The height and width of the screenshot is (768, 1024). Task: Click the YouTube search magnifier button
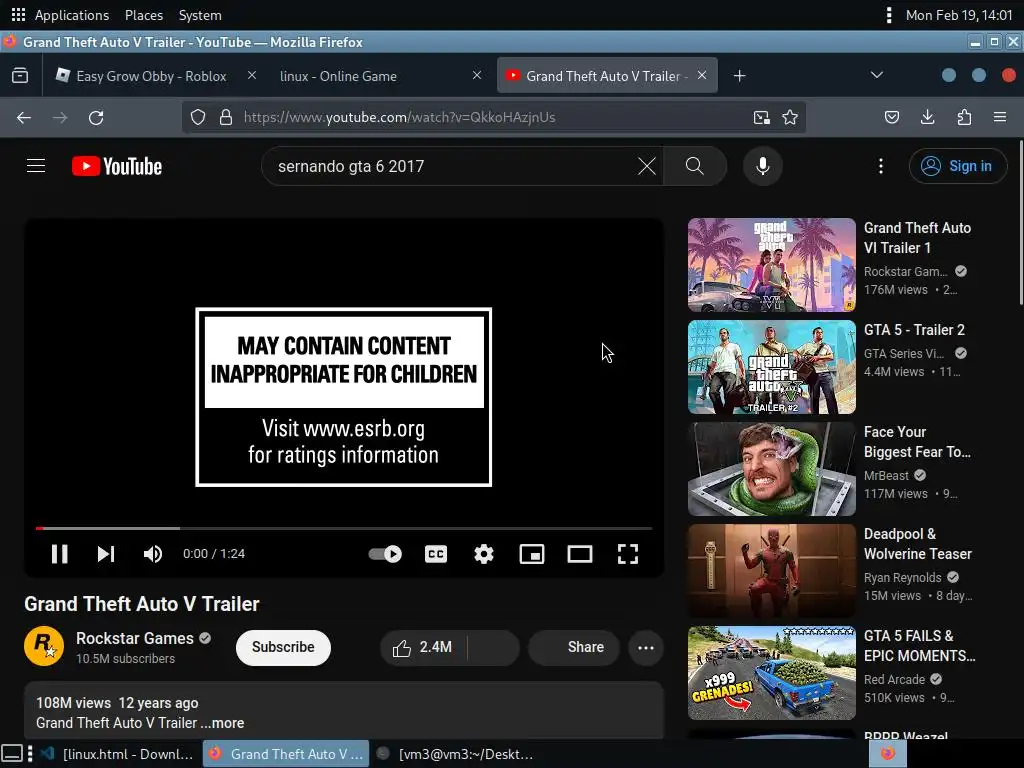coord(695,166)
